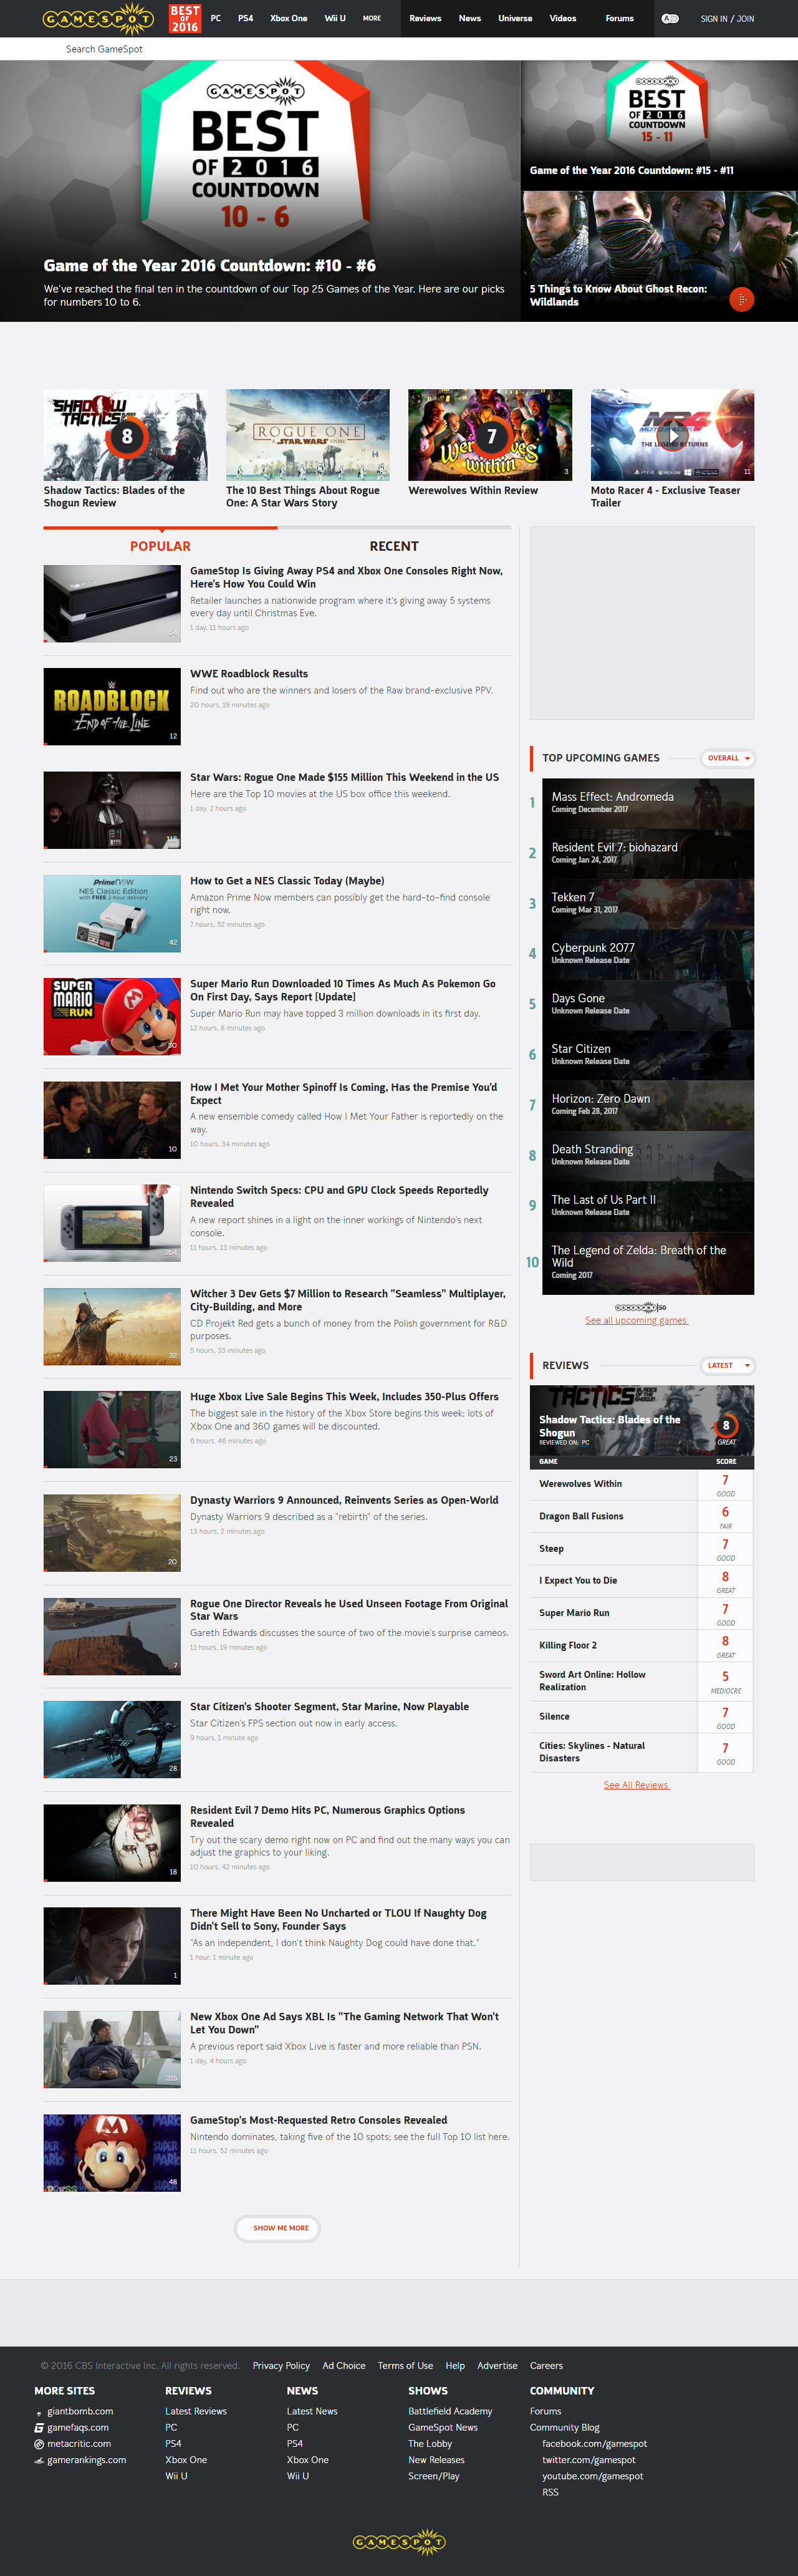Screen dimensions: 798x2576
Task: Click score 8 circle in Reviews panel
Action: [x=726, y=1425]
